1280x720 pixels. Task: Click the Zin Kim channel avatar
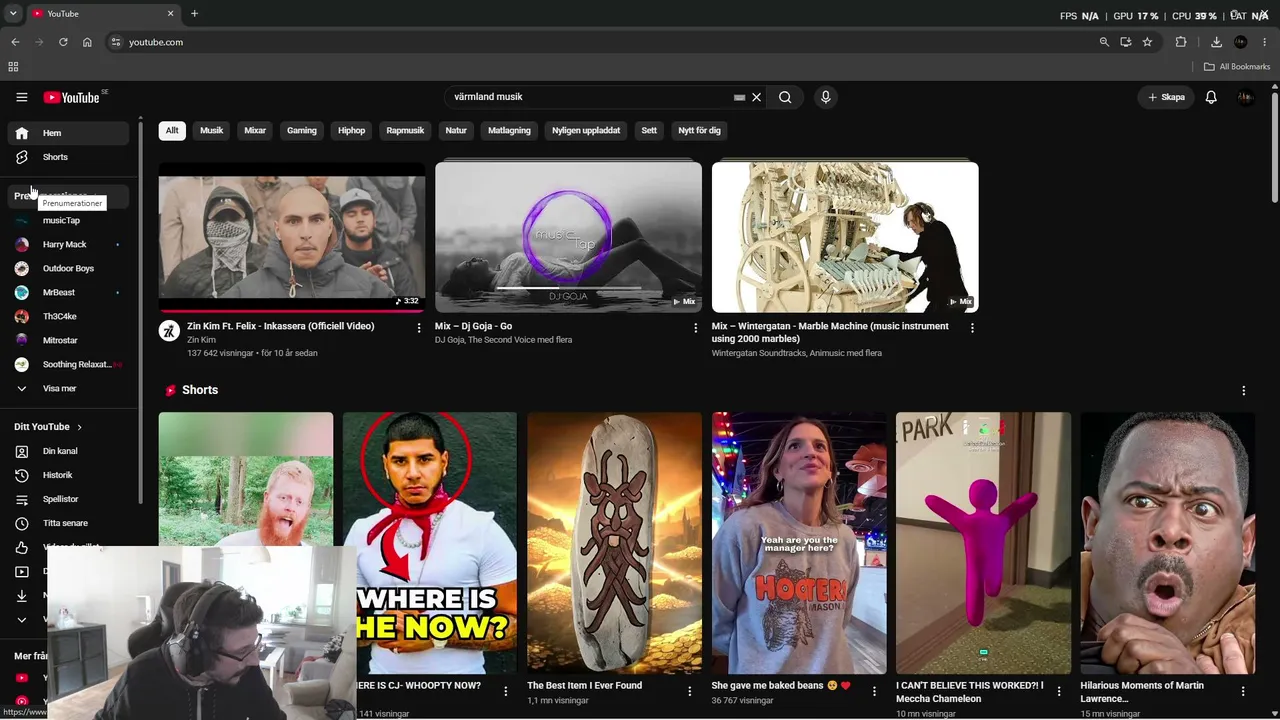[169, 331]
